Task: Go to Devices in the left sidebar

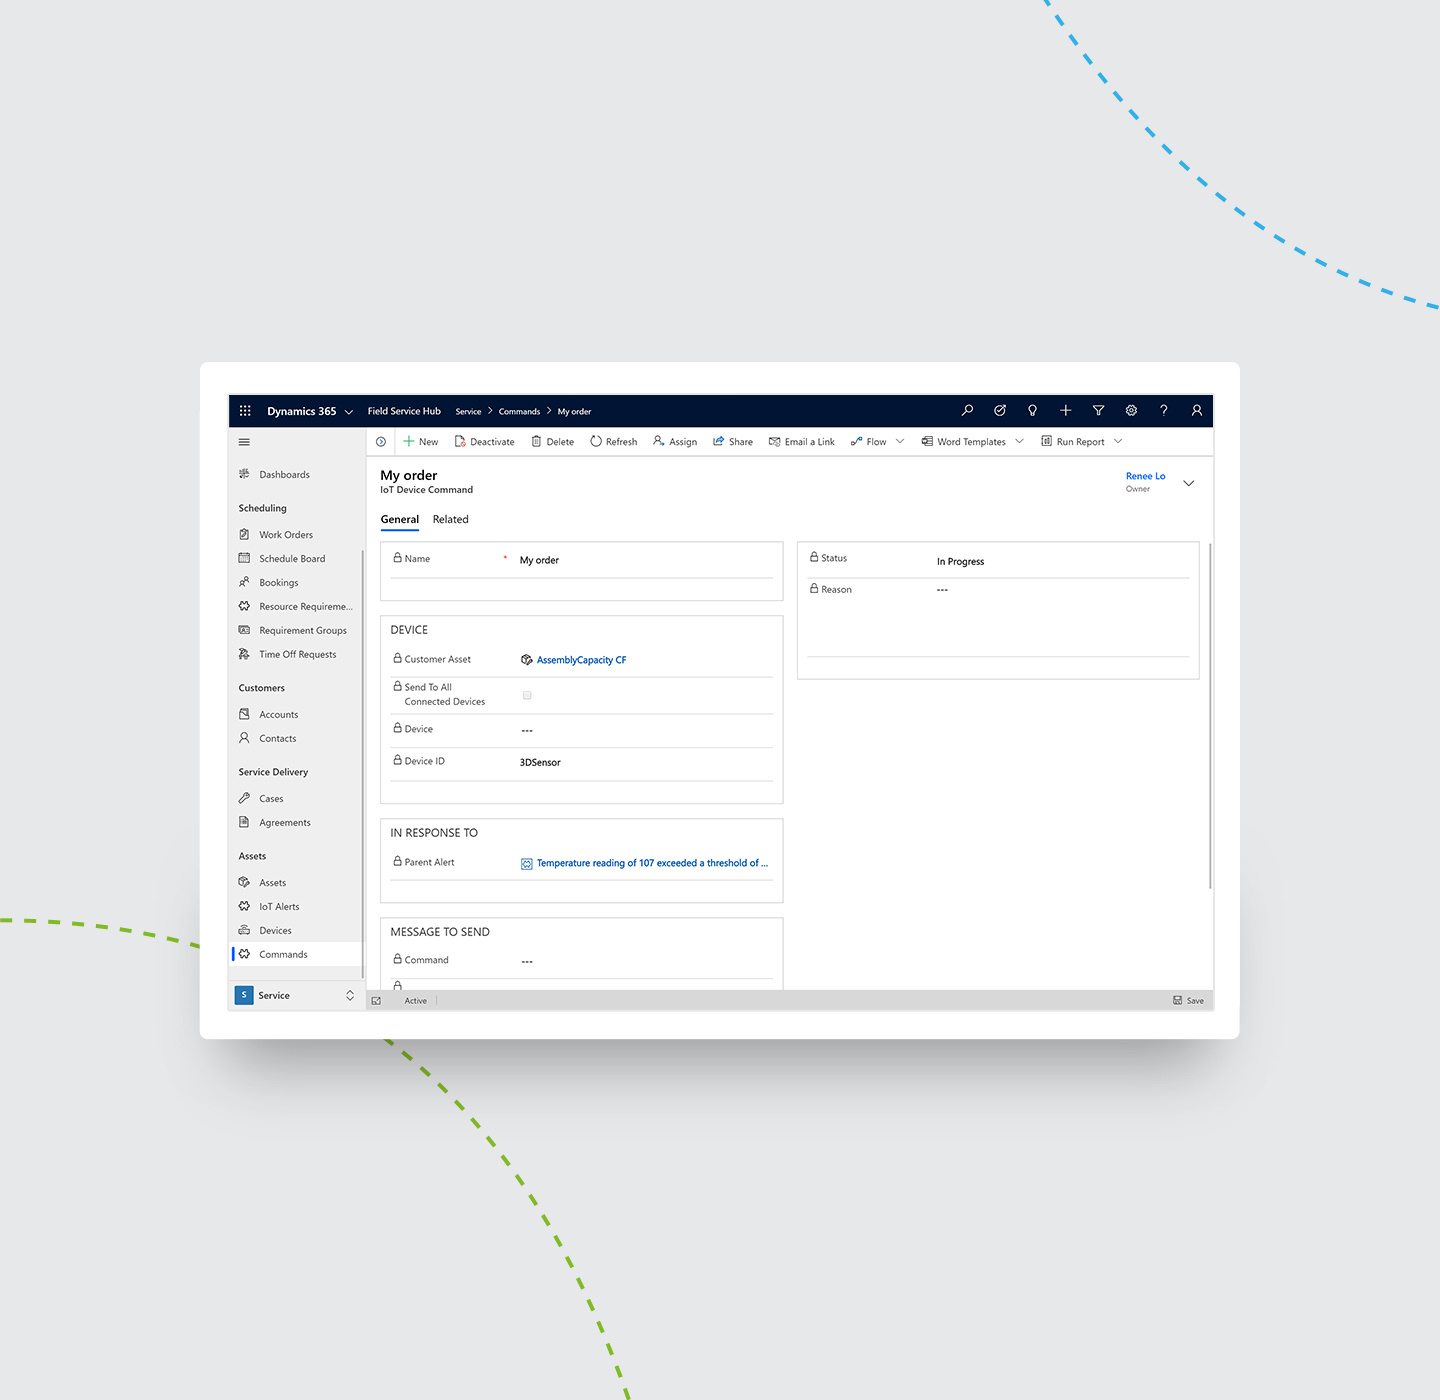Action: coord(275,930)
